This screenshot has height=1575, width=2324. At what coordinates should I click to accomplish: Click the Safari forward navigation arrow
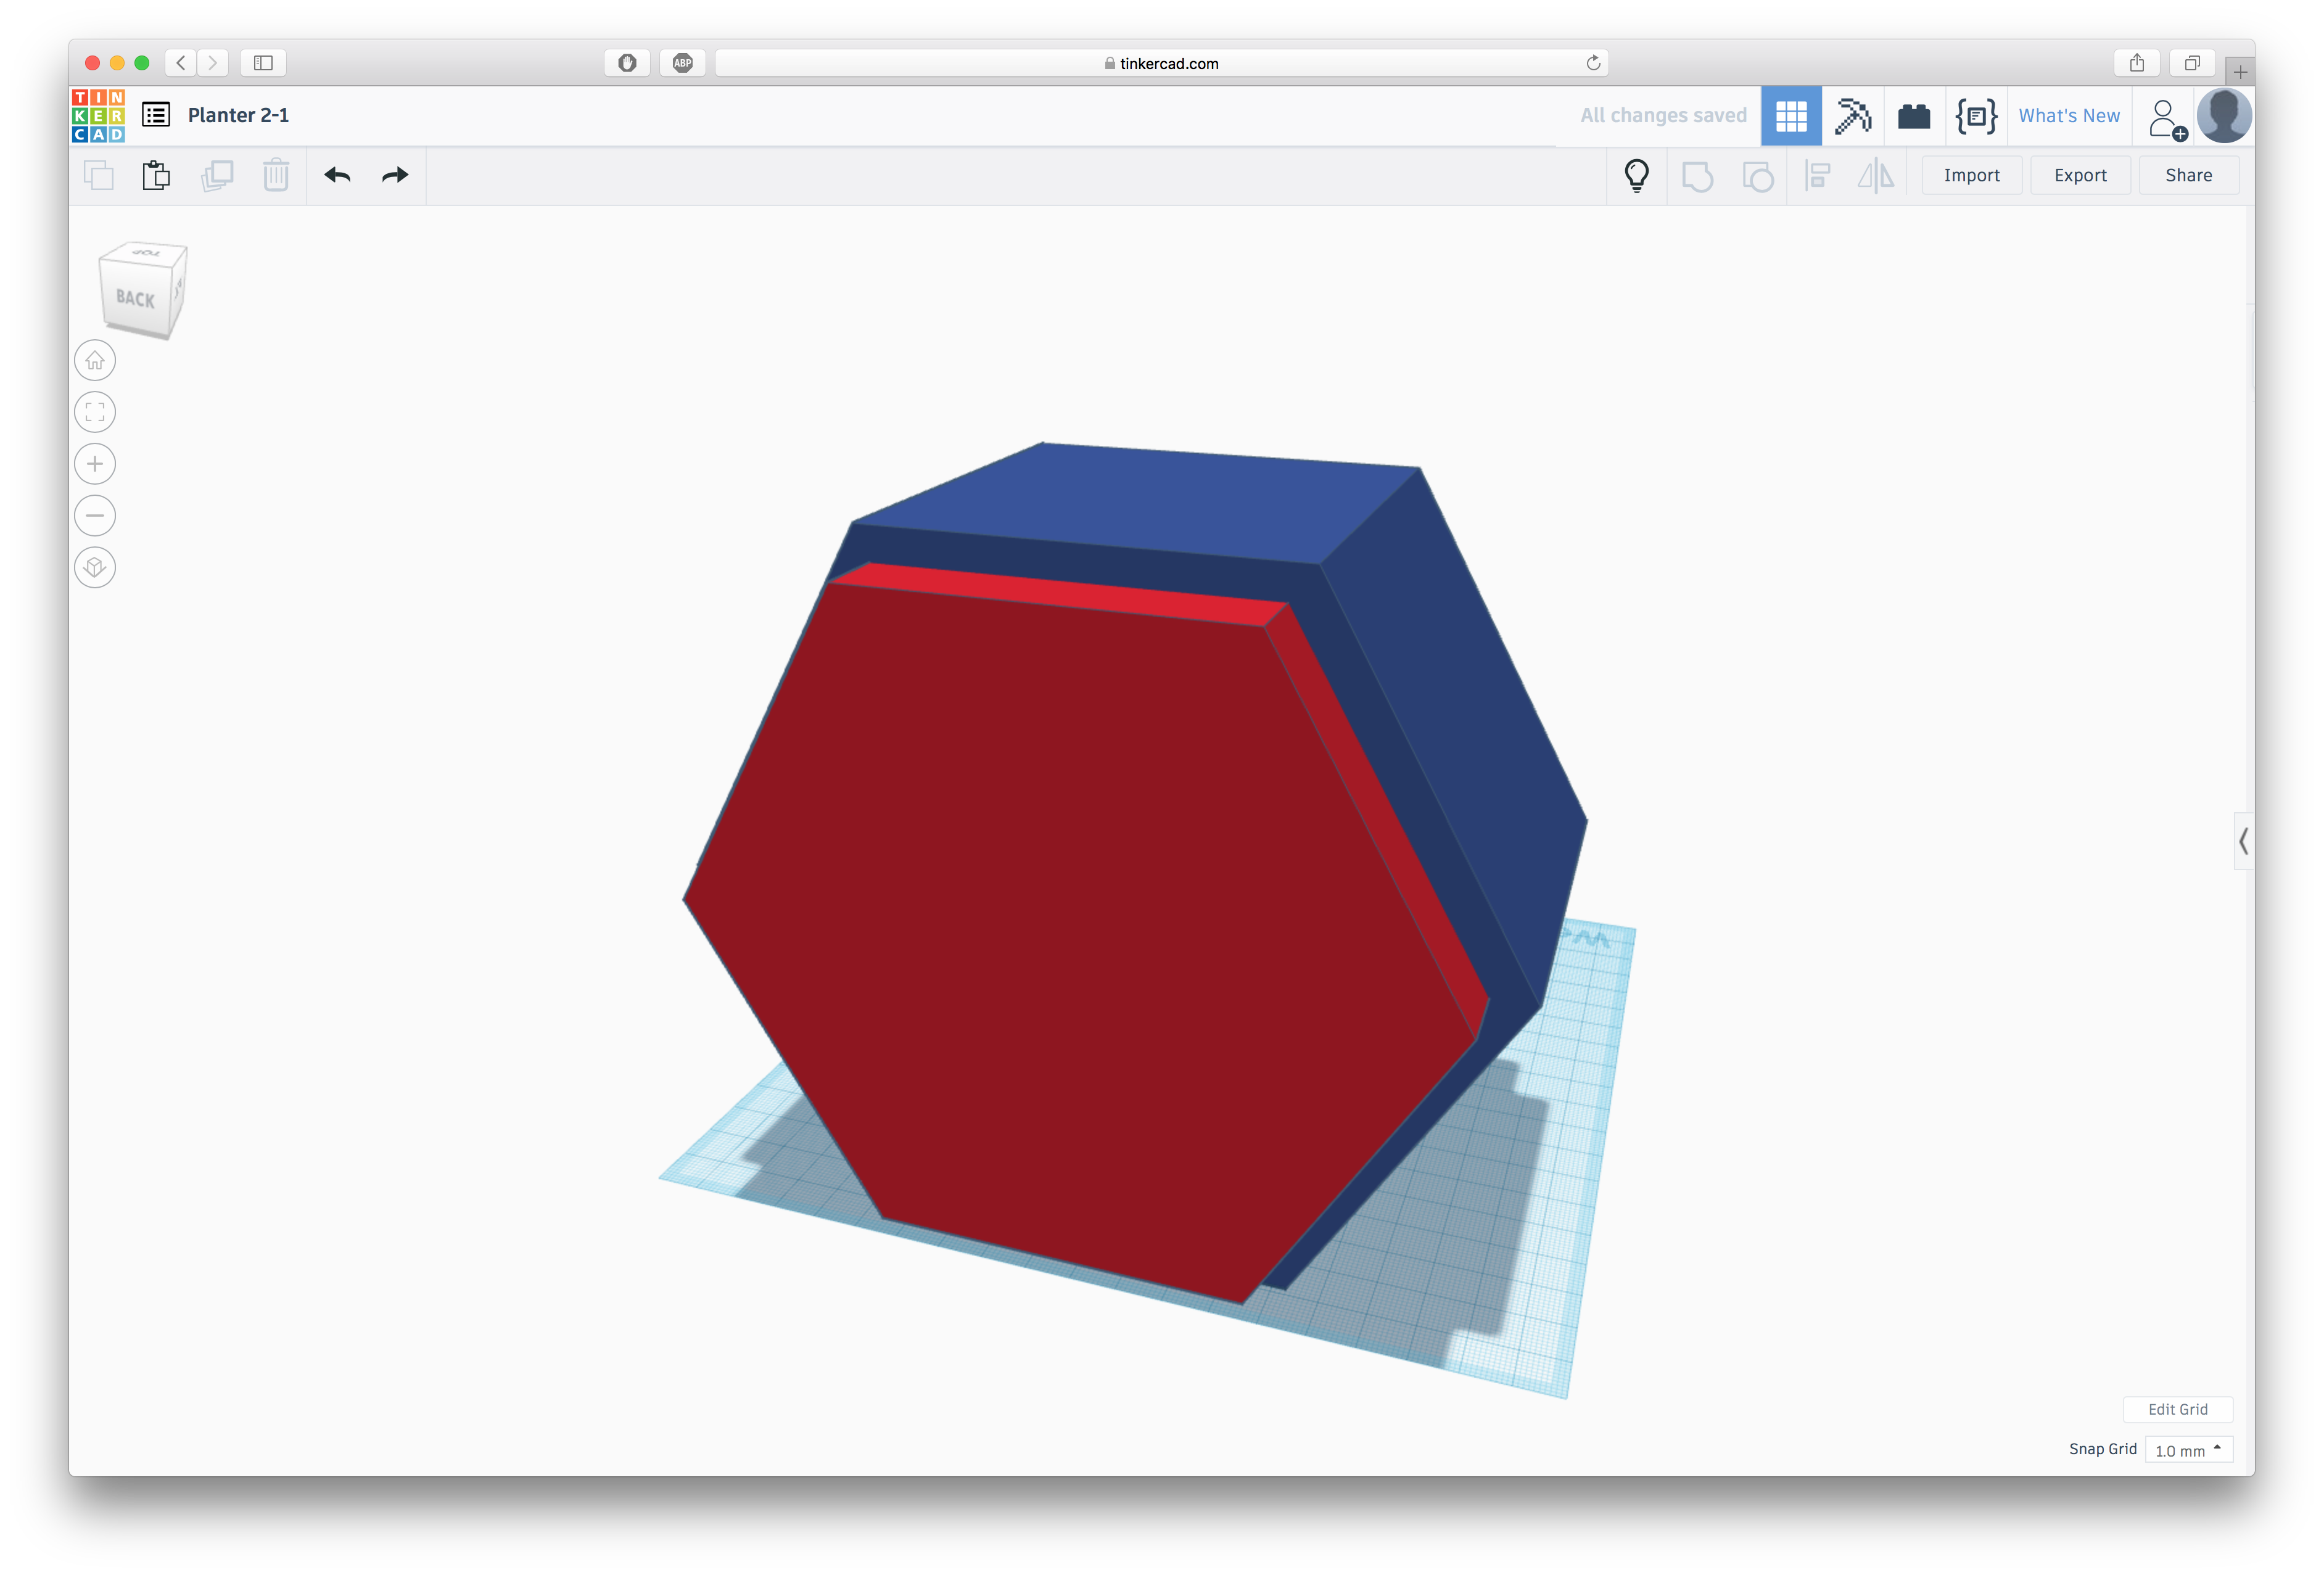click(212, 63)
